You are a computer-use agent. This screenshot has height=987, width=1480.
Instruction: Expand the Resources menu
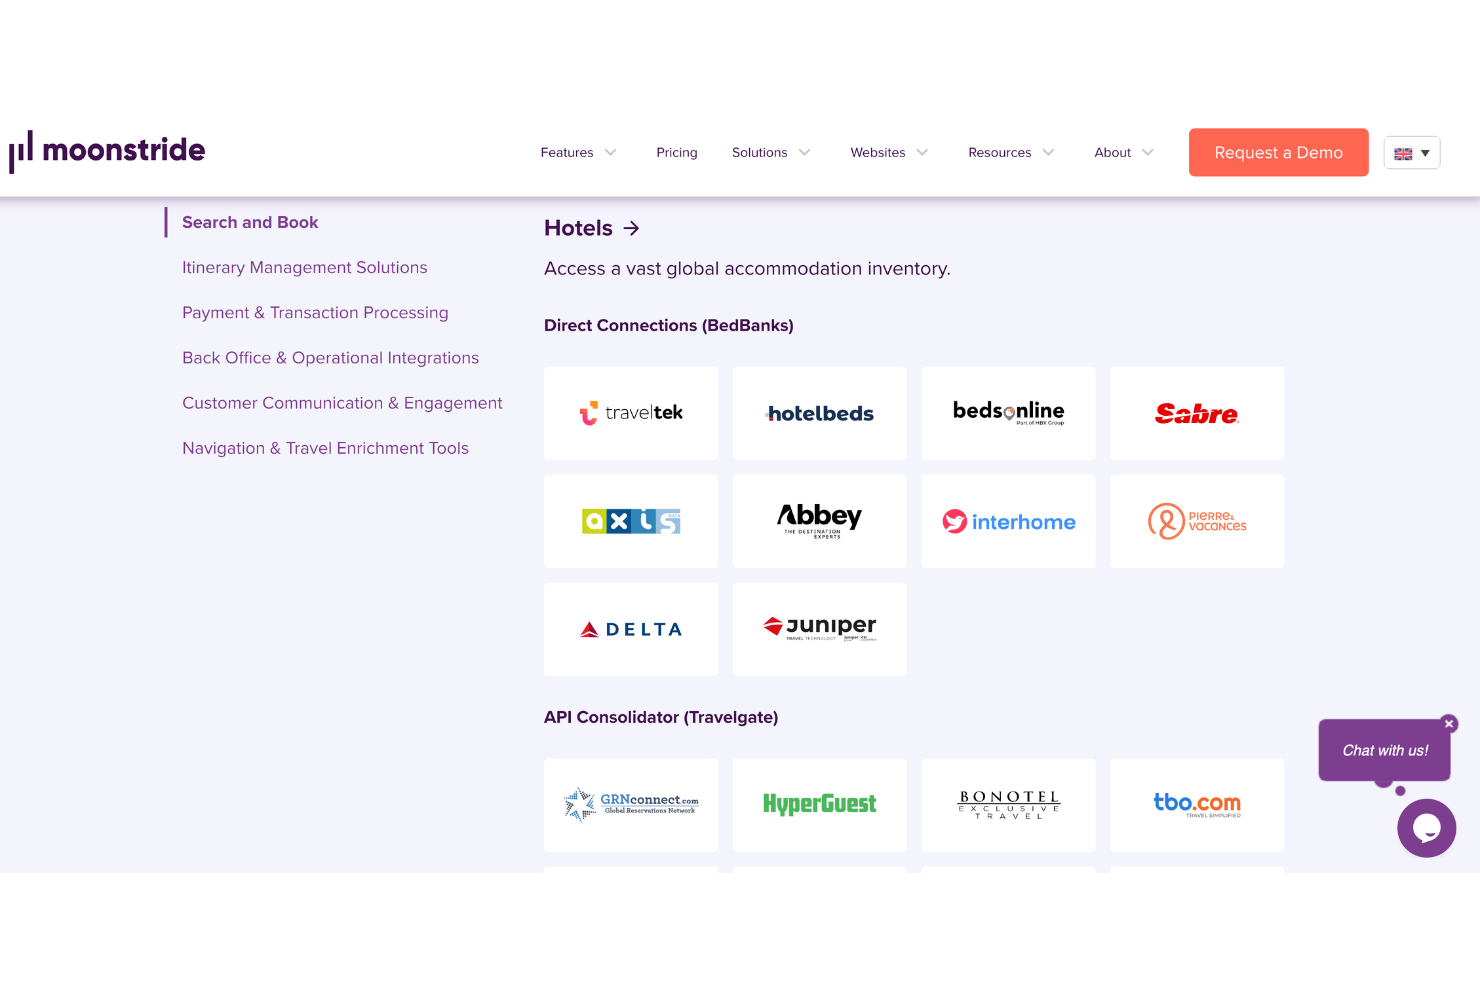click(x=1011, y=153)
